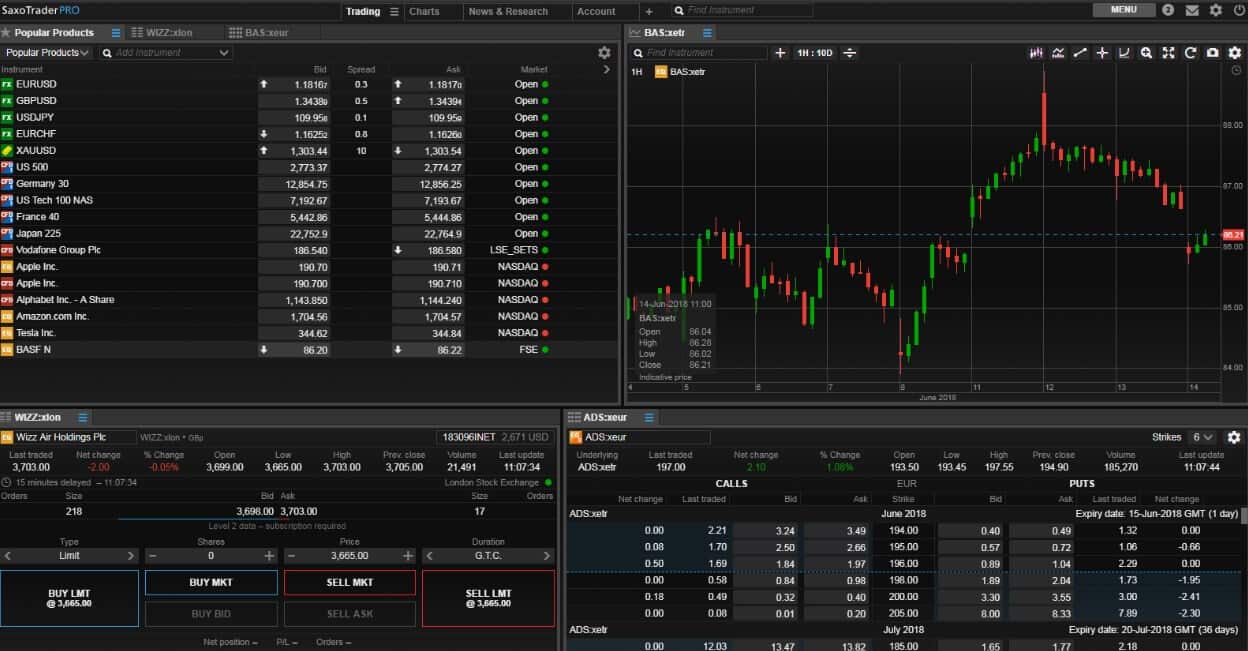Open the 1H : 10D chart period selector
1248x651 pixels.
click(815, 53)
